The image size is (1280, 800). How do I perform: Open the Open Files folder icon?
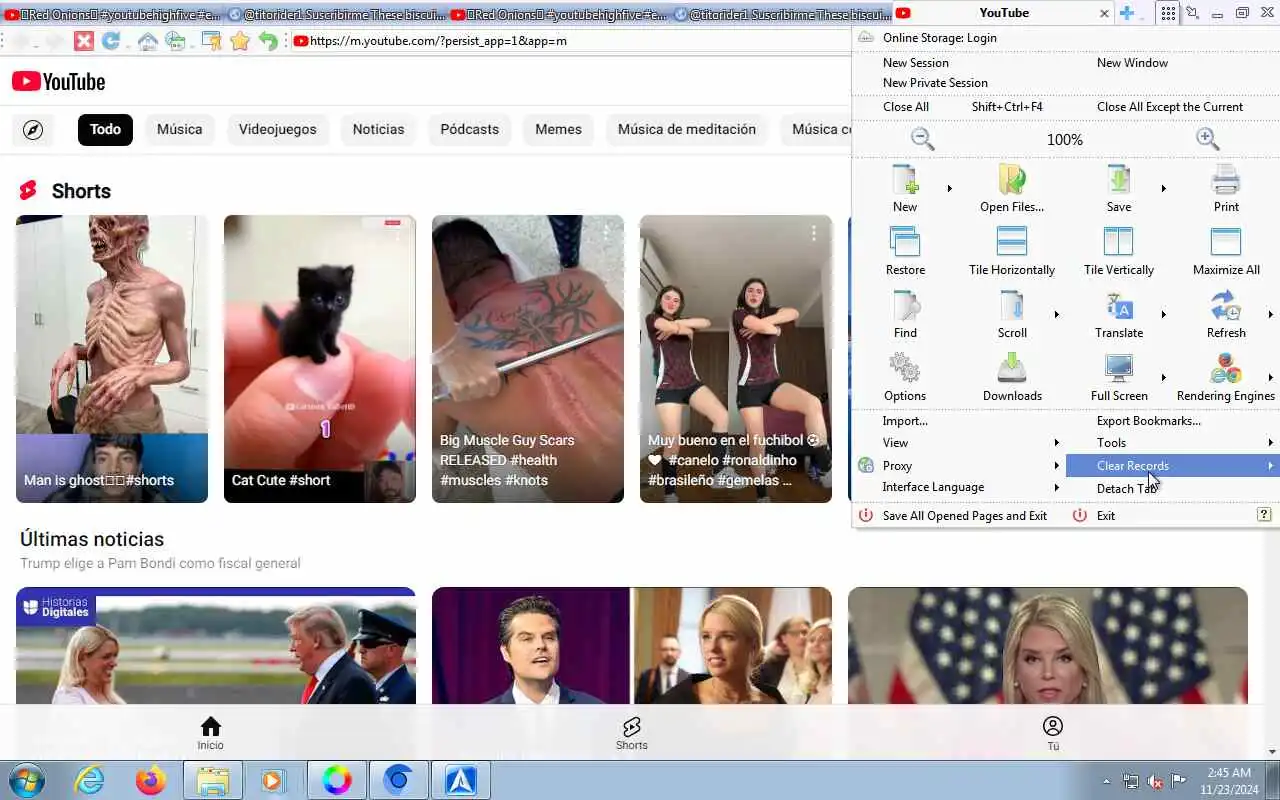point(1012,180)
